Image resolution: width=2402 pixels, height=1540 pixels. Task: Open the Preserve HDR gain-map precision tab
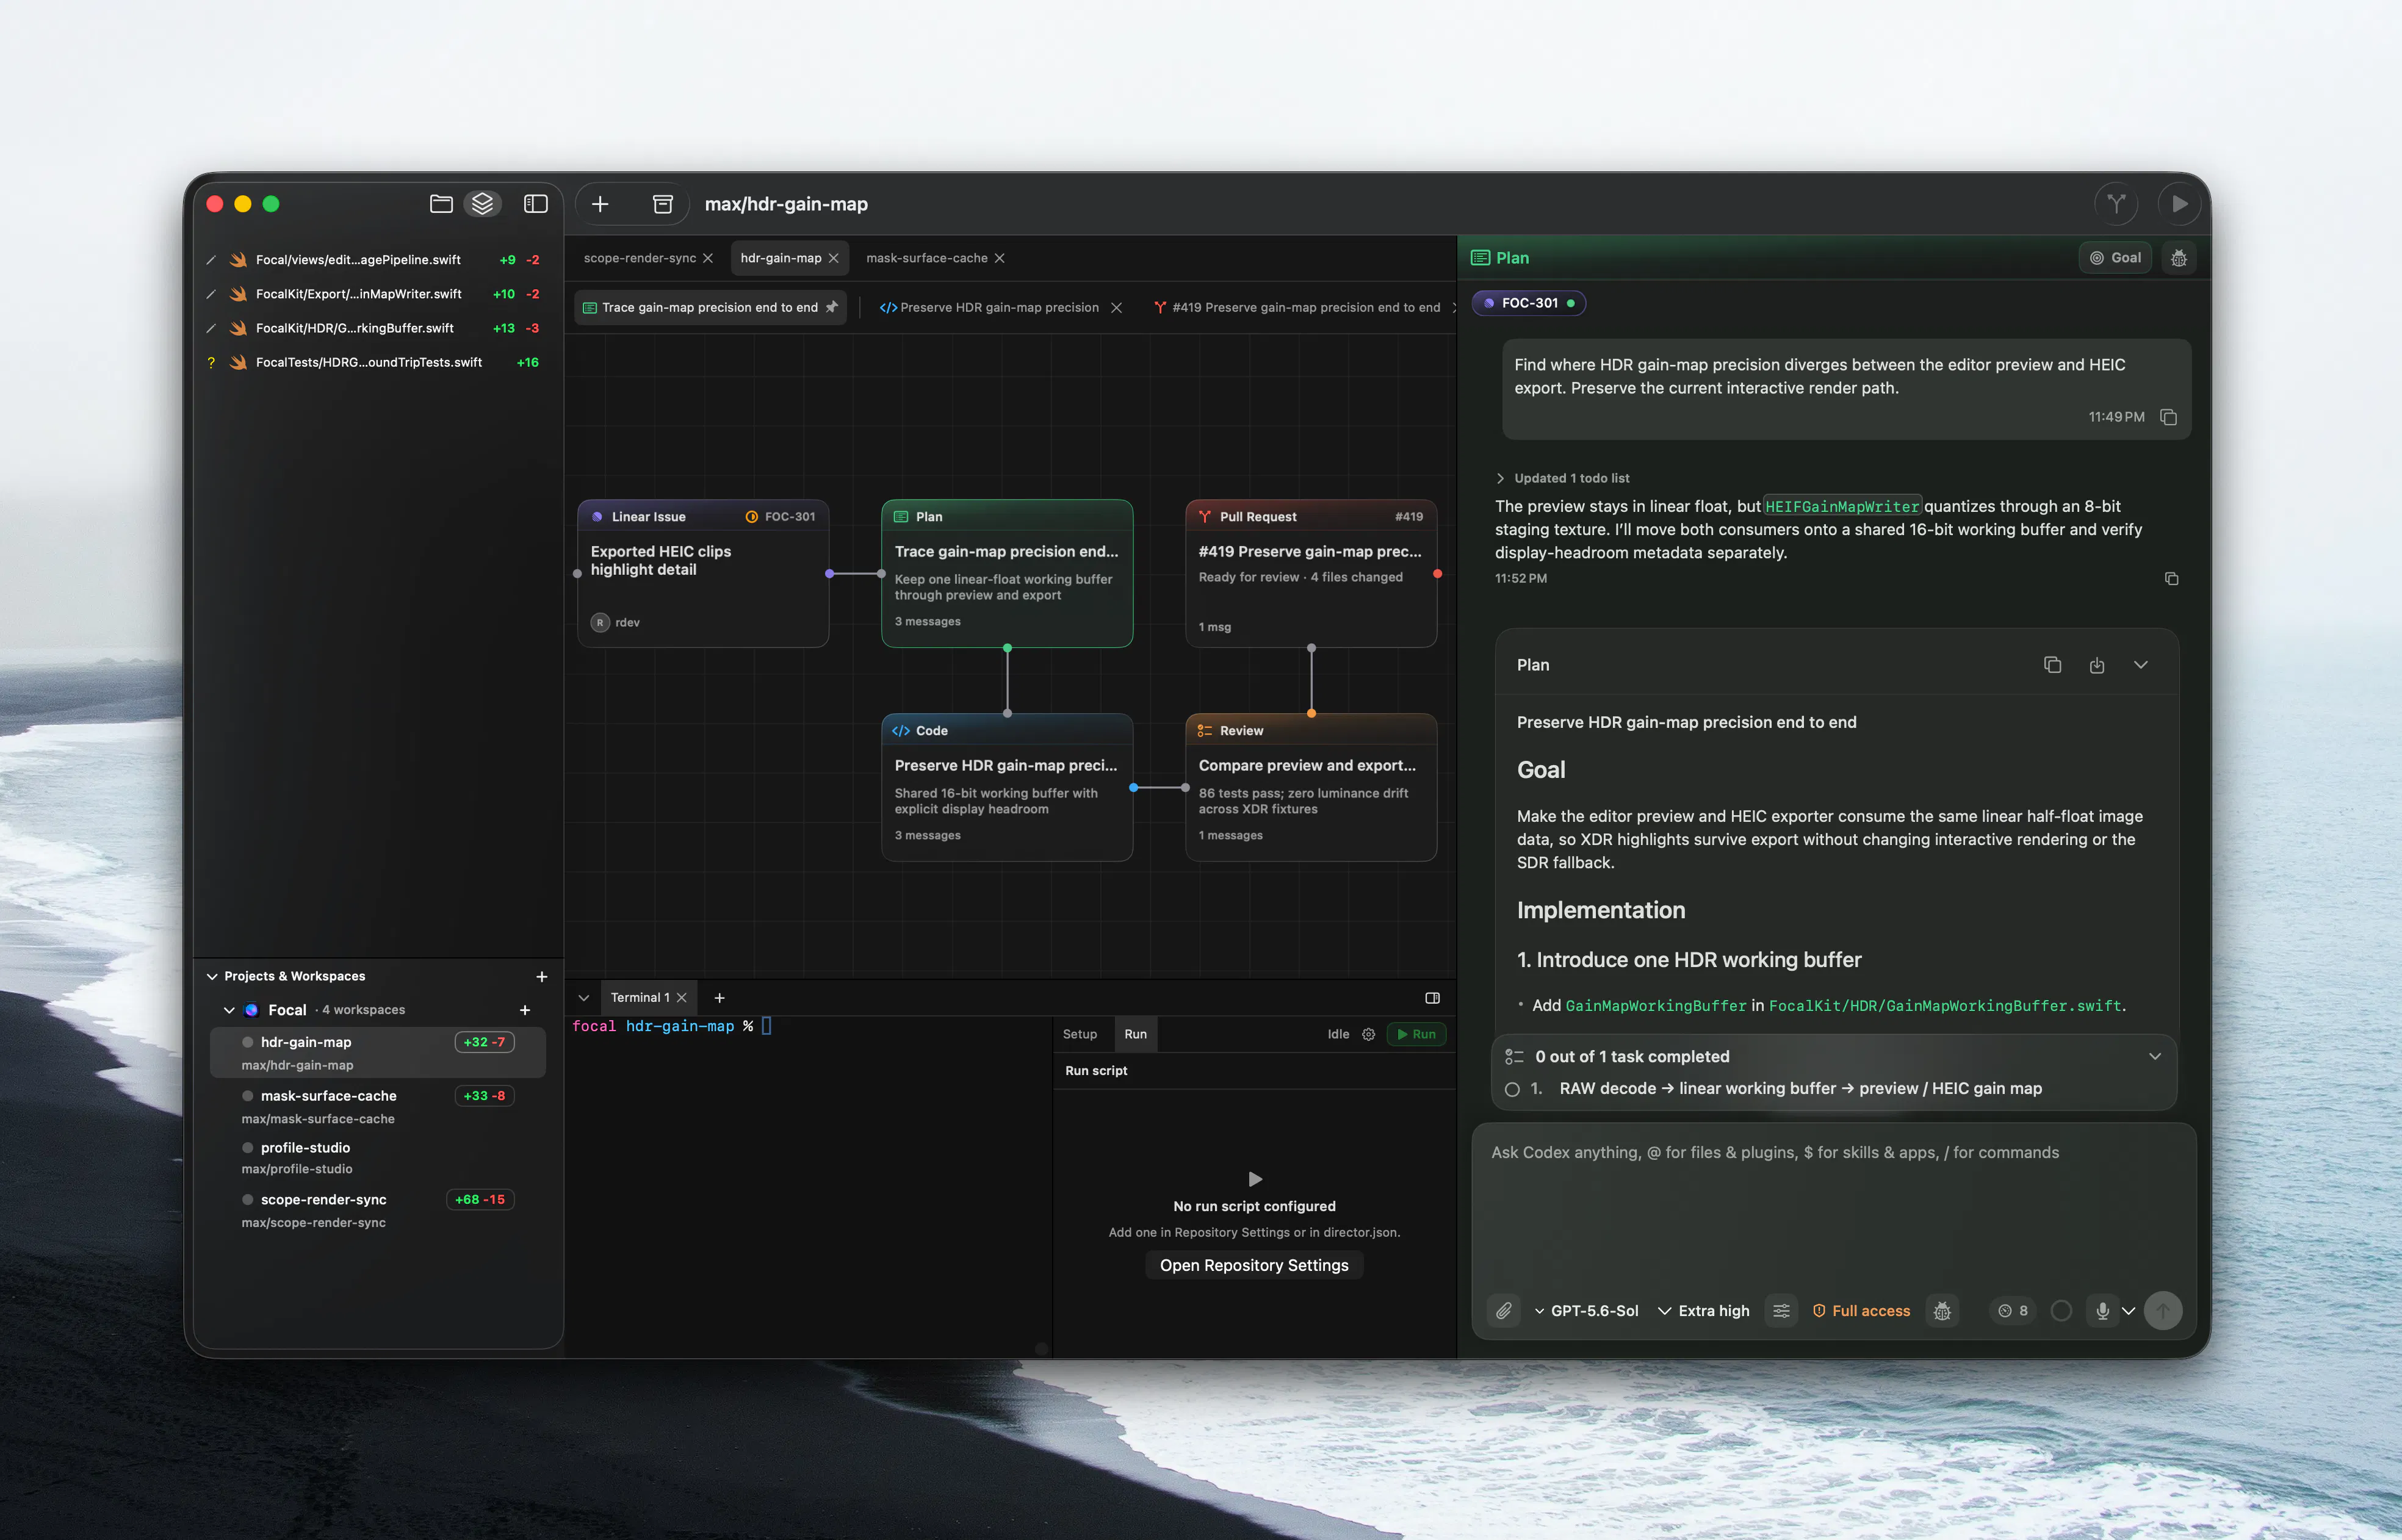989,308
